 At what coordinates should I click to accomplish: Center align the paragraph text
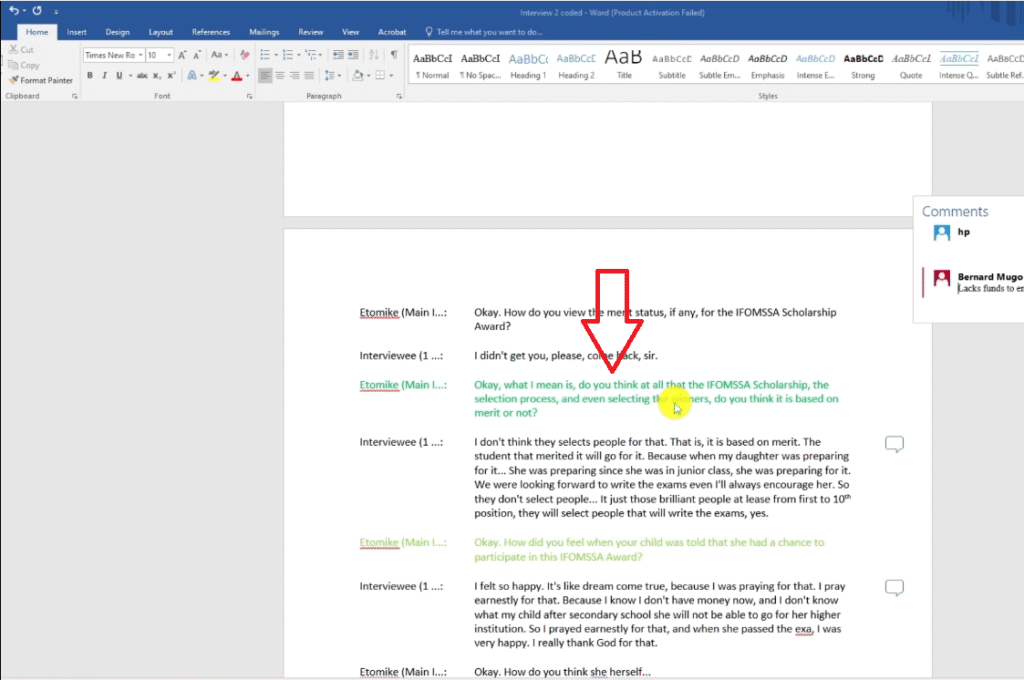pos(281,76)
